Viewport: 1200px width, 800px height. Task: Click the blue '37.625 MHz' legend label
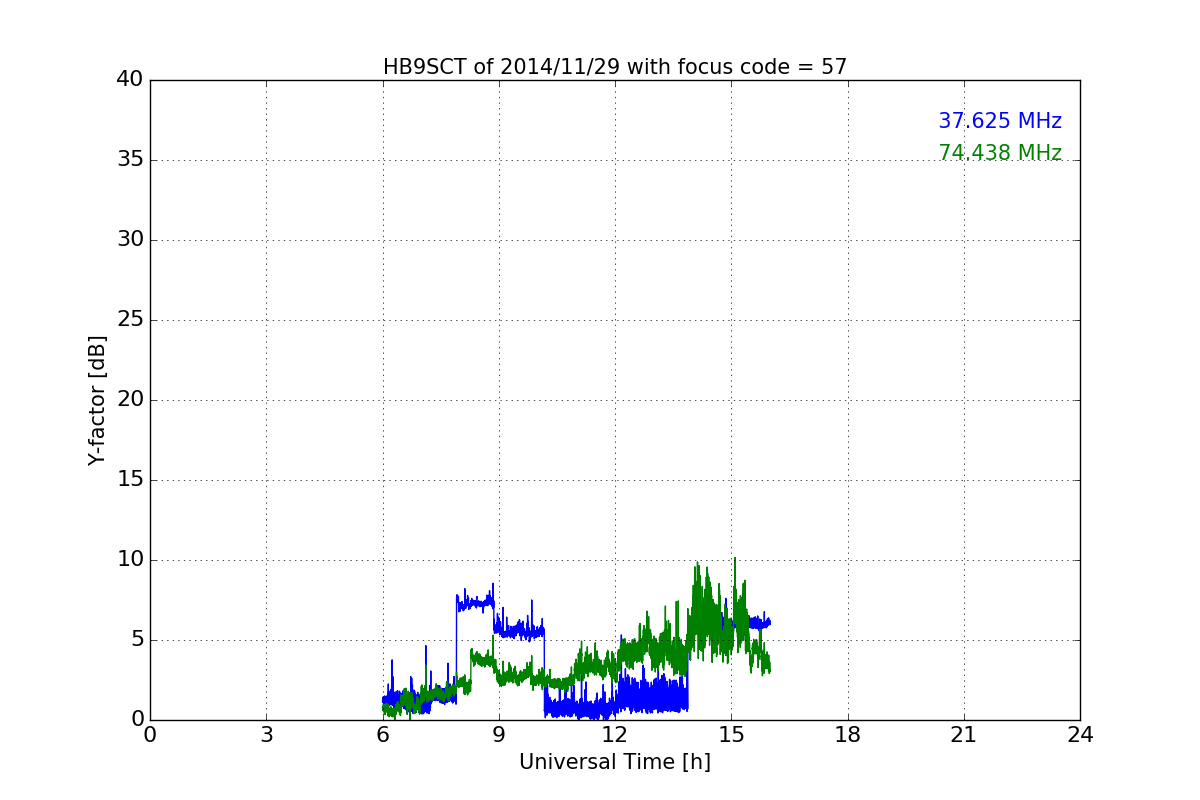(1000, 121)
